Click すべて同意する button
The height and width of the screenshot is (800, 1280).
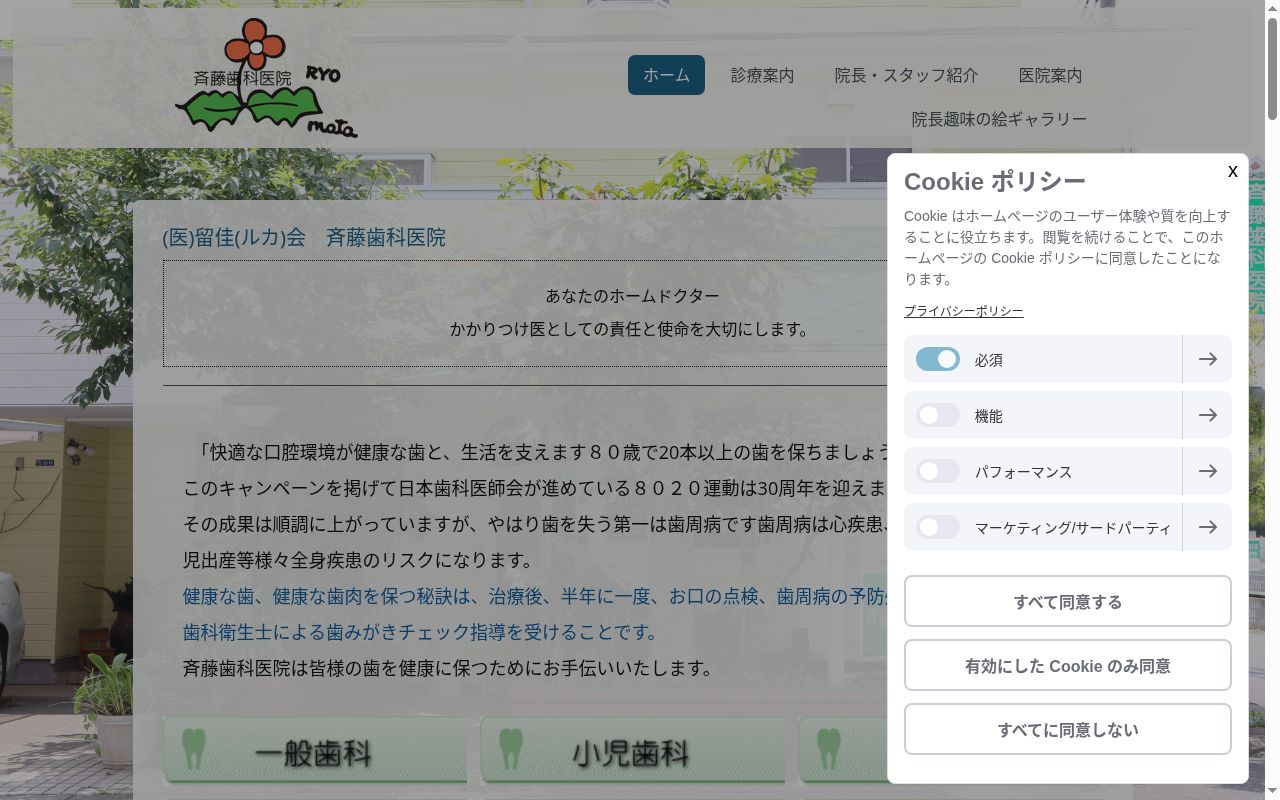point(1068,601)
